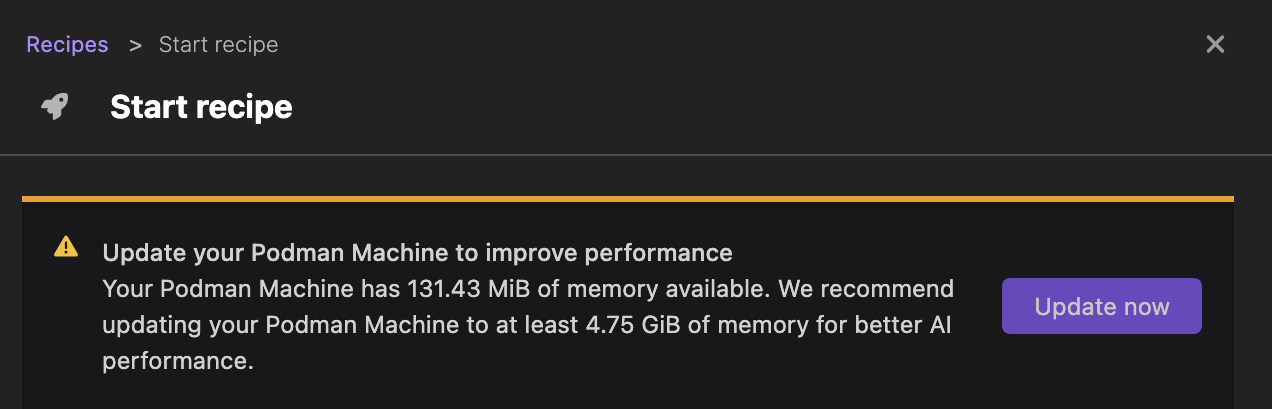The image size is (1272, 409).
Task: Click the Start recipe page heading
Action: coord(201,107)
